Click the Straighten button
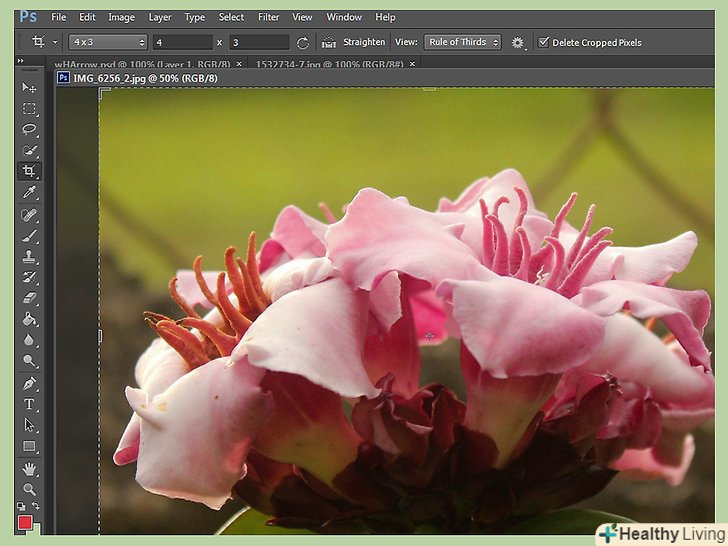Screen dimensions: 728x546 pos(354,42)
